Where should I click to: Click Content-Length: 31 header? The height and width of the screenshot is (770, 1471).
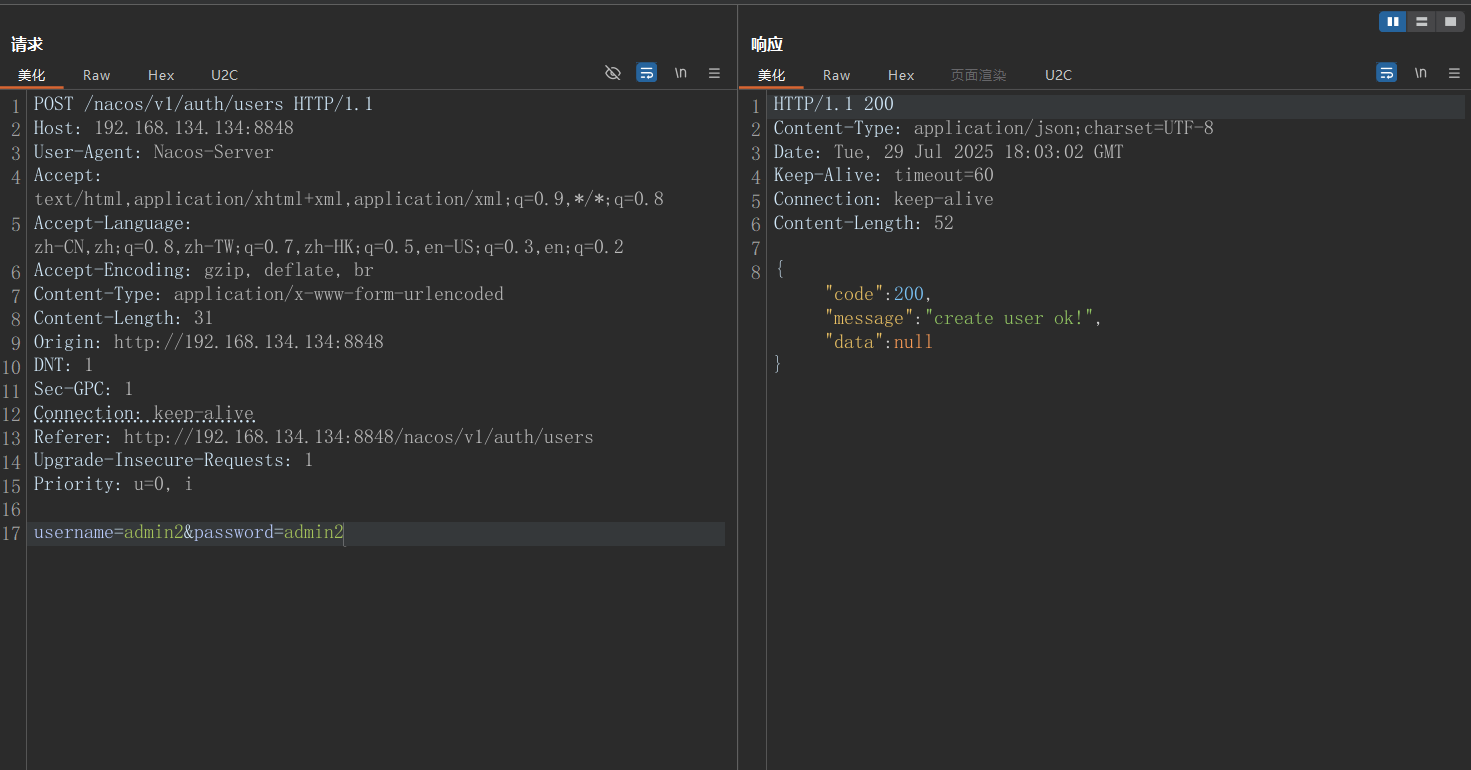coord(123,318)
